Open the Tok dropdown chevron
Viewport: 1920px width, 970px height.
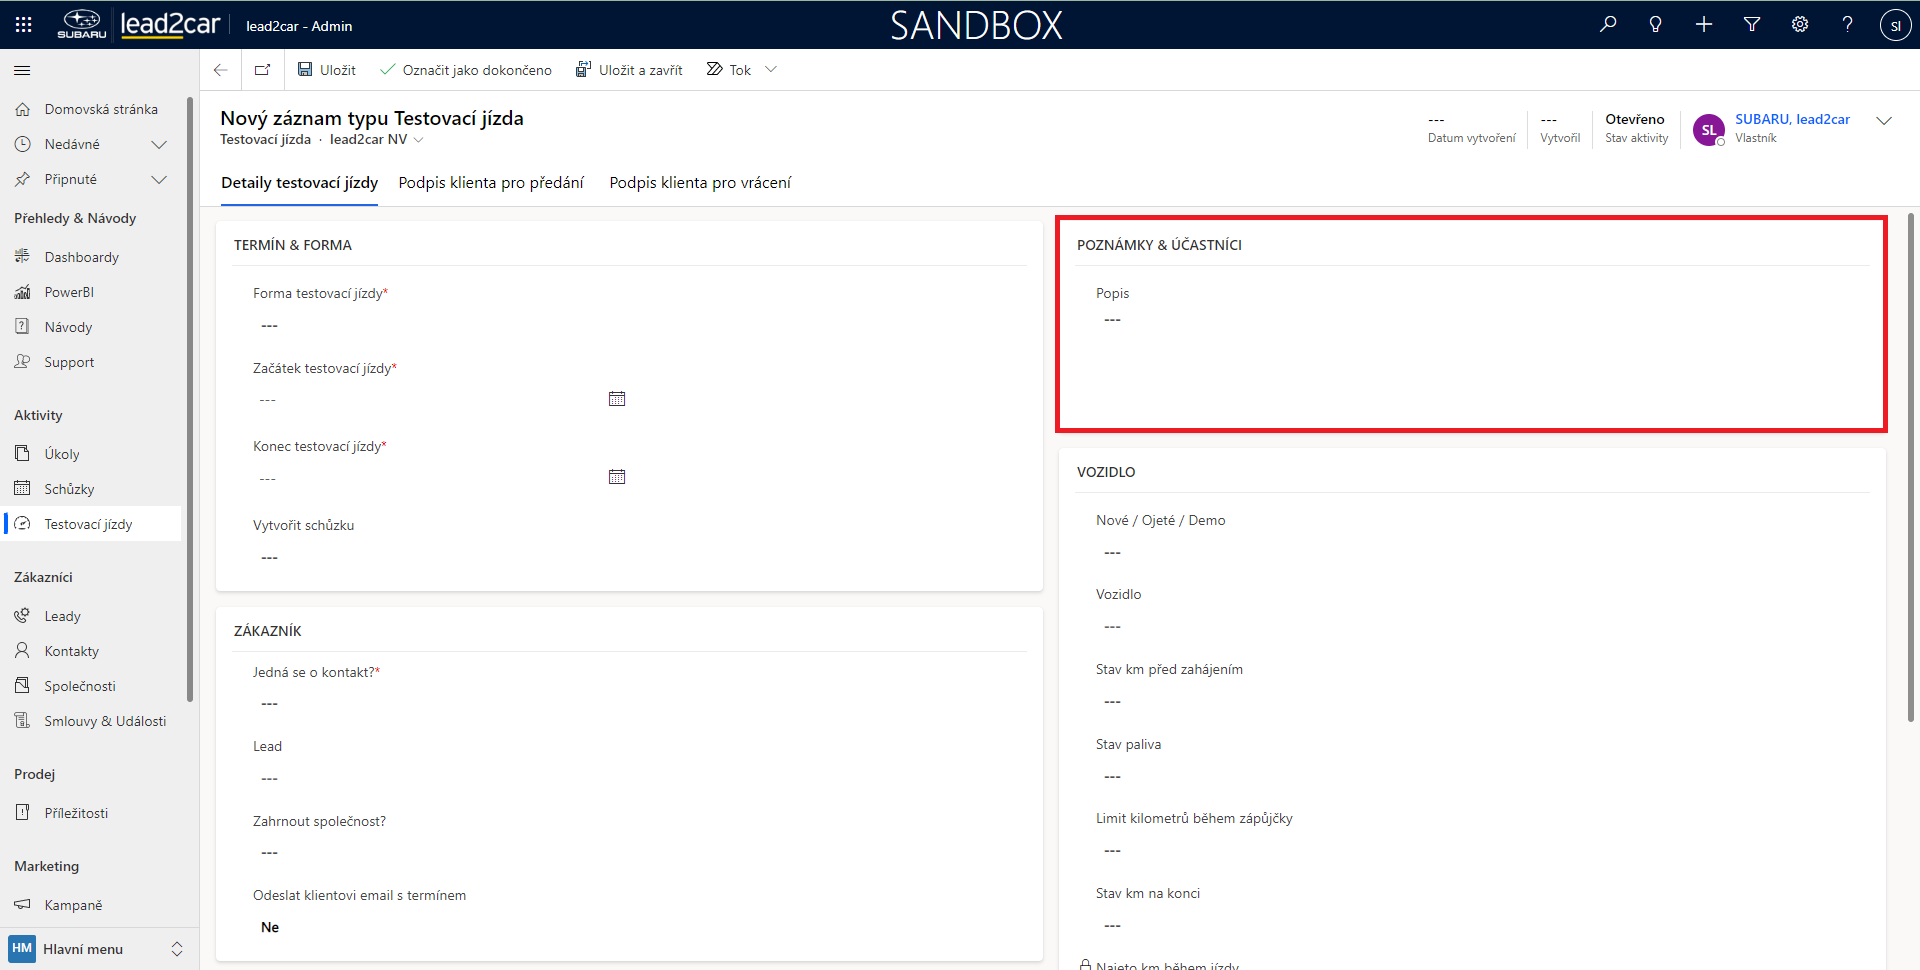771,70
